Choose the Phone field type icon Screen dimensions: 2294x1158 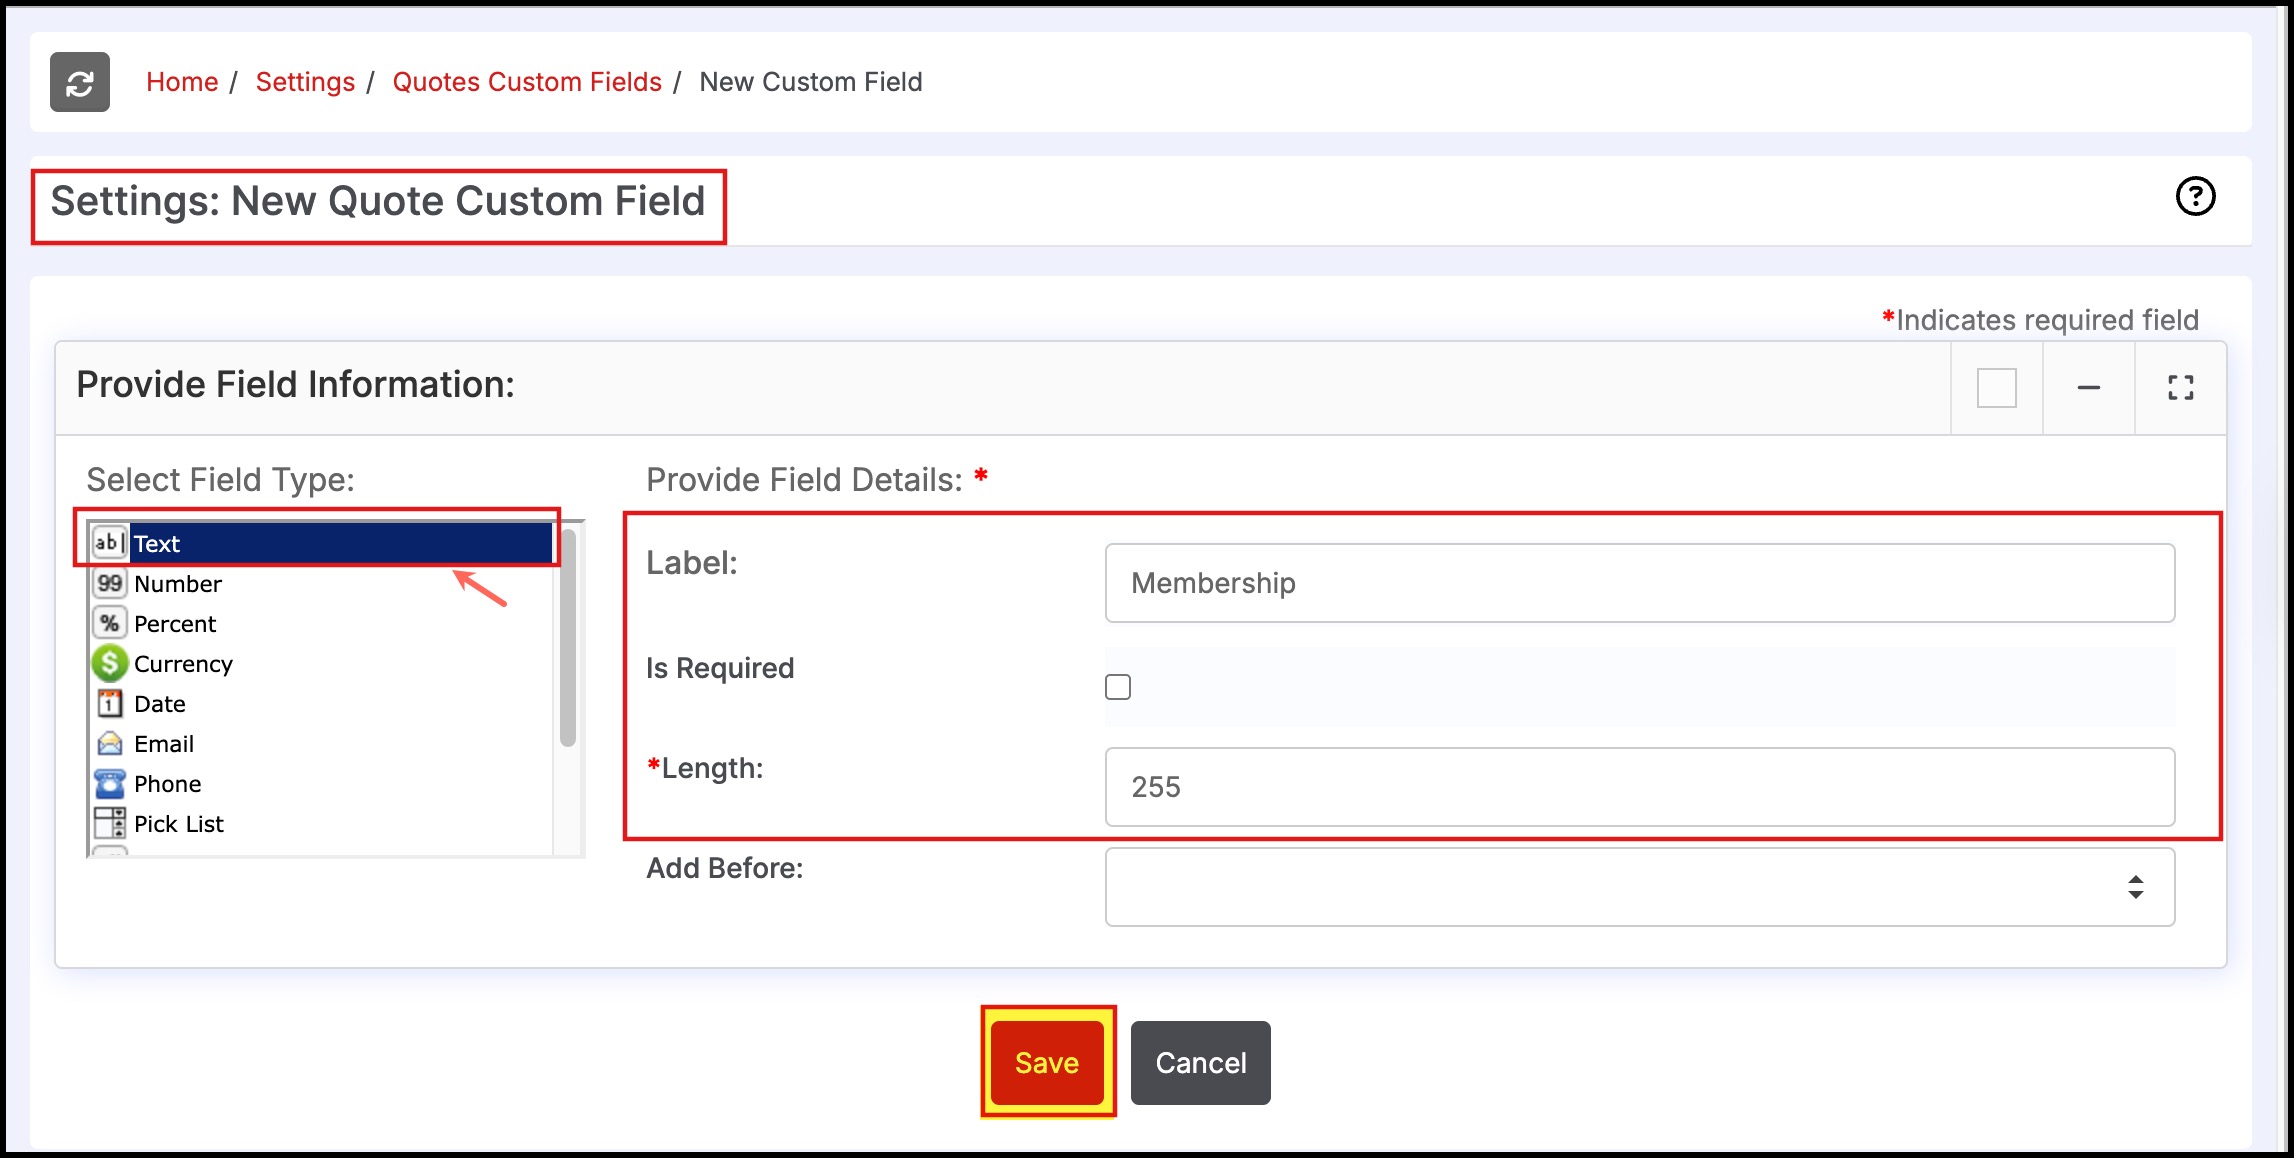pos(110,783)
